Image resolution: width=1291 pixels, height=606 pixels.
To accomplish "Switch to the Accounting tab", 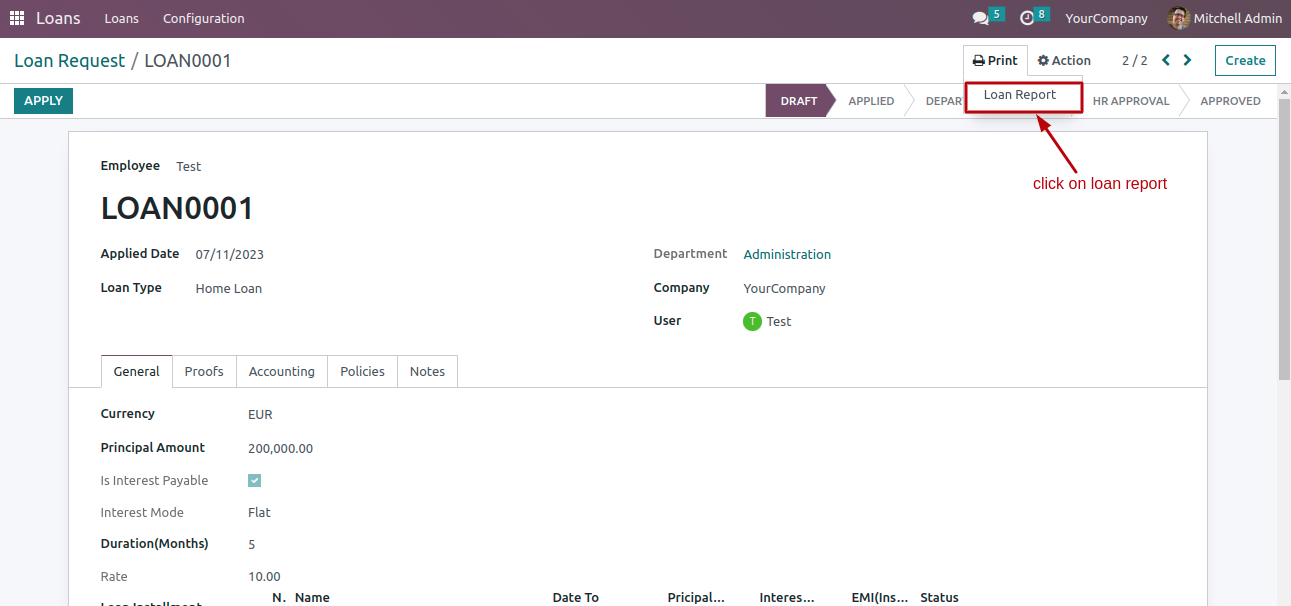I will [x=282, y=371].
